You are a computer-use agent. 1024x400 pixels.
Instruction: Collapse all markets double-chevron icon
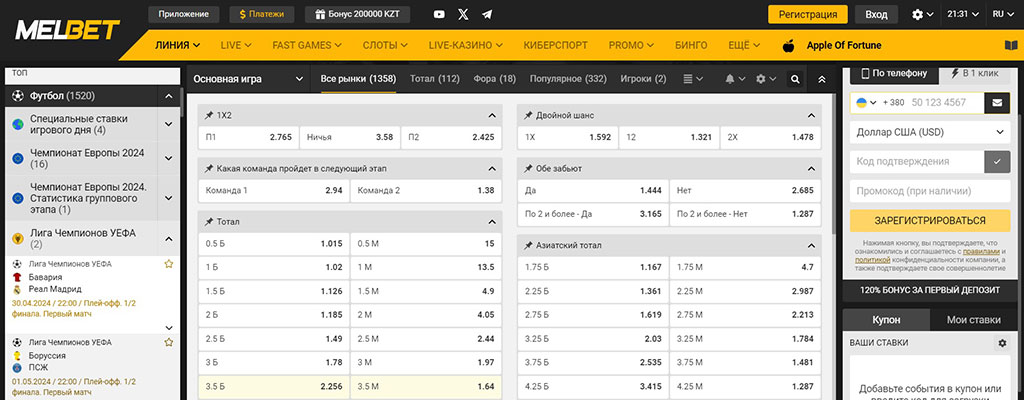[x=822, y=79]
